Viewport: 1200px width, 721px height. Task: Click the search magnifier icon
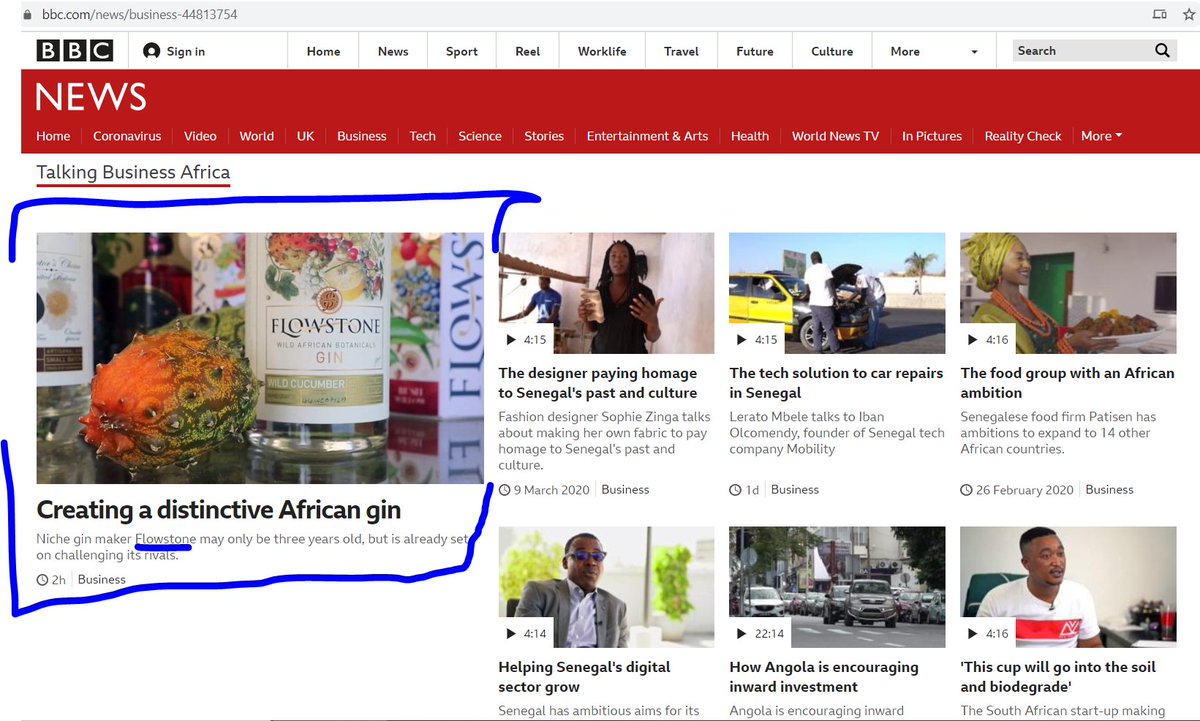click(x=1161, y=50)
